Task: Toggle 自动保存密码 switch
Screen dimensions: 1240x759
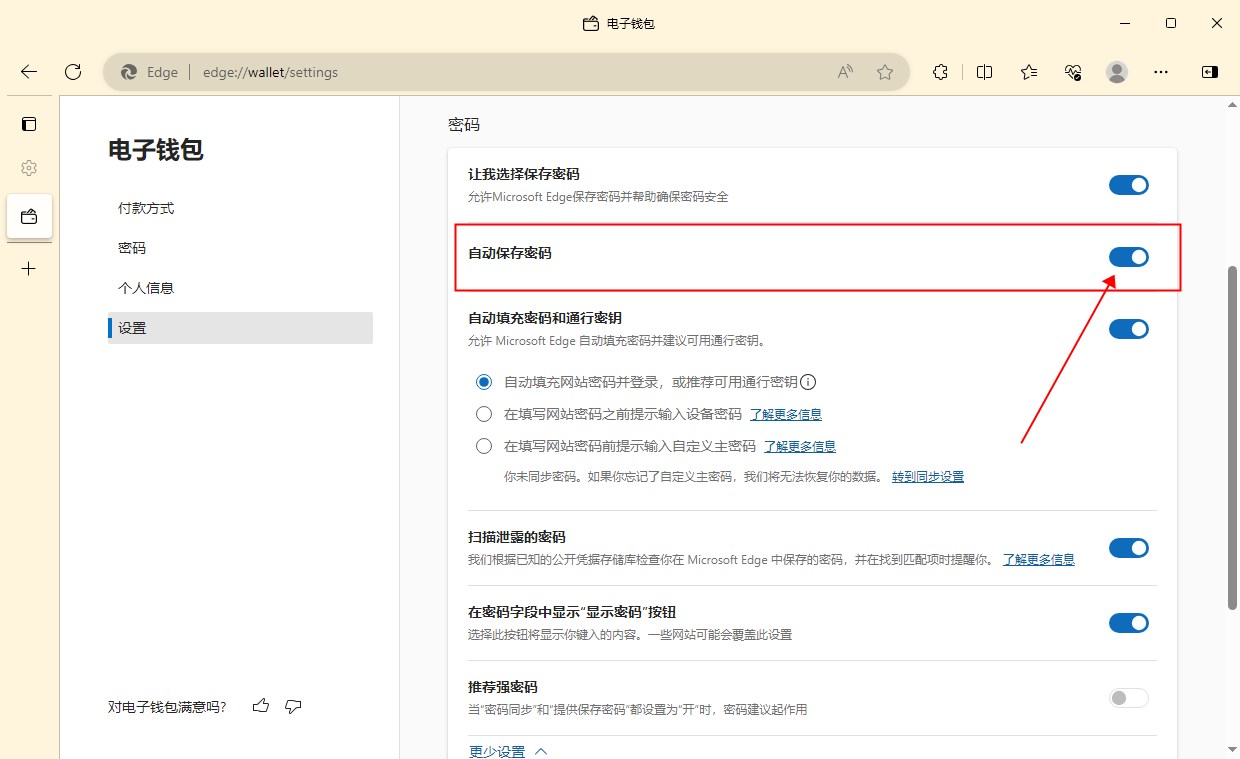Action: 1129,257
